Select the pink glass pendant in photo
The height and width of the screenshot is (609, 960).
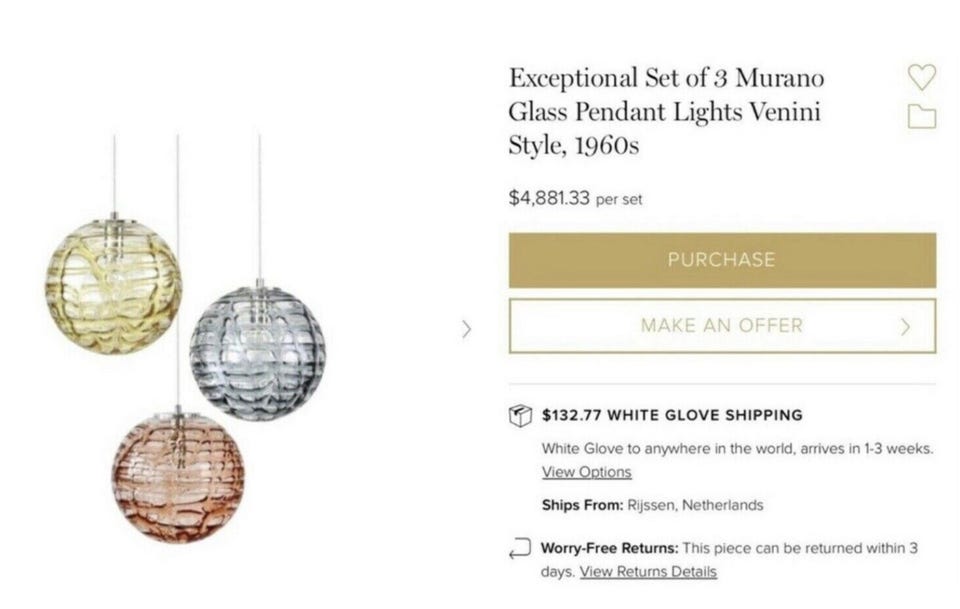(178, 476)
